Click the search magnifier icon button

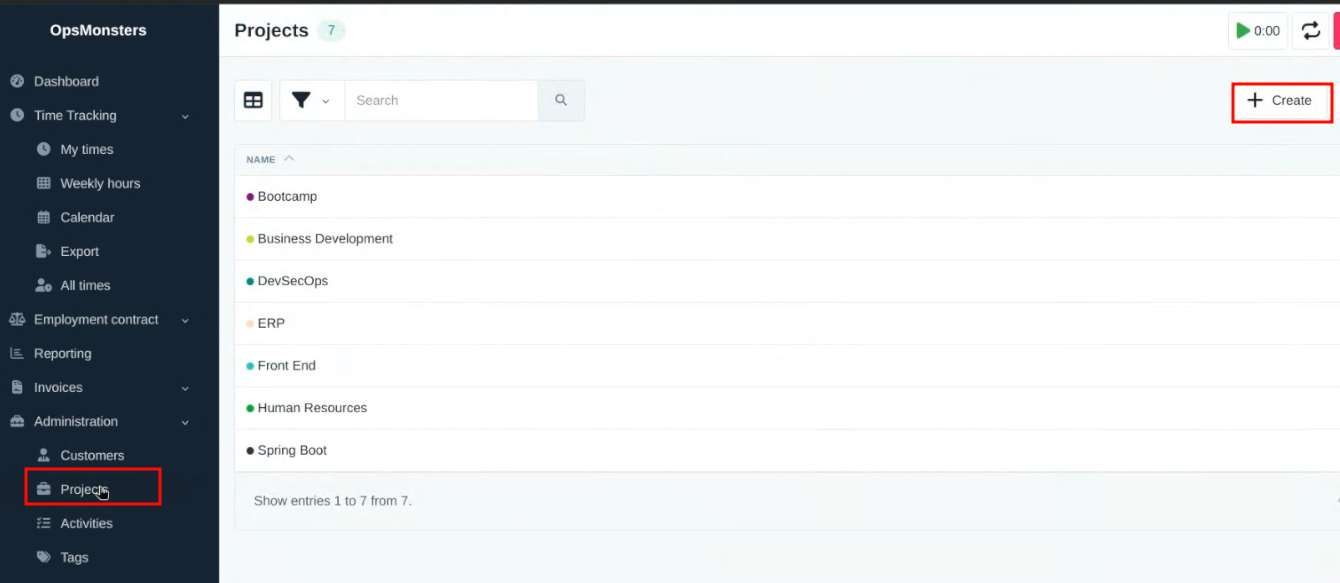click(x=561, y=100)
